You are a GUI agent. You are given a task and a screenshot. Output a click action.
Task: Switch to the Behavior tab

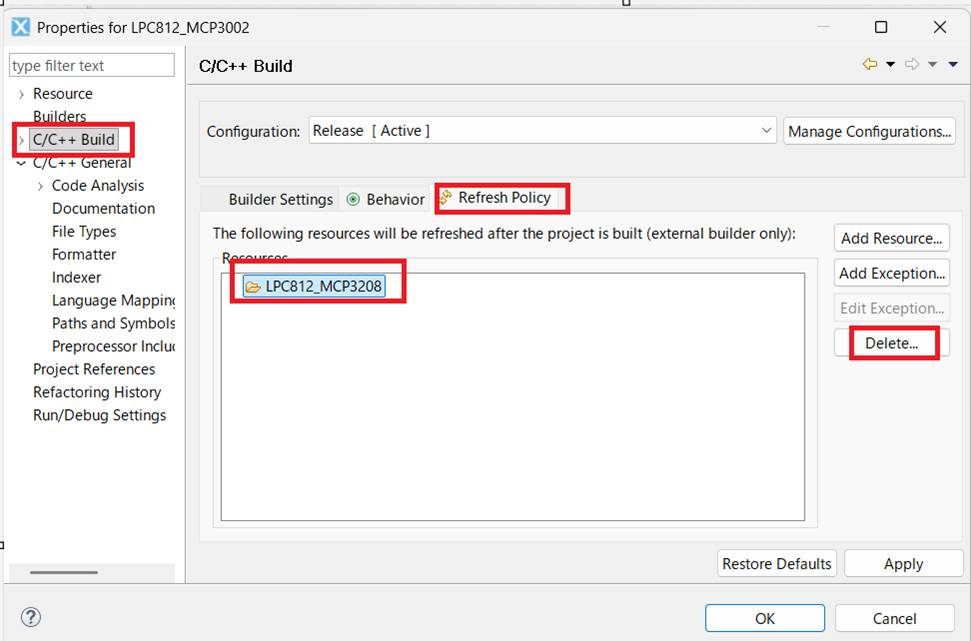pos(386,199)
